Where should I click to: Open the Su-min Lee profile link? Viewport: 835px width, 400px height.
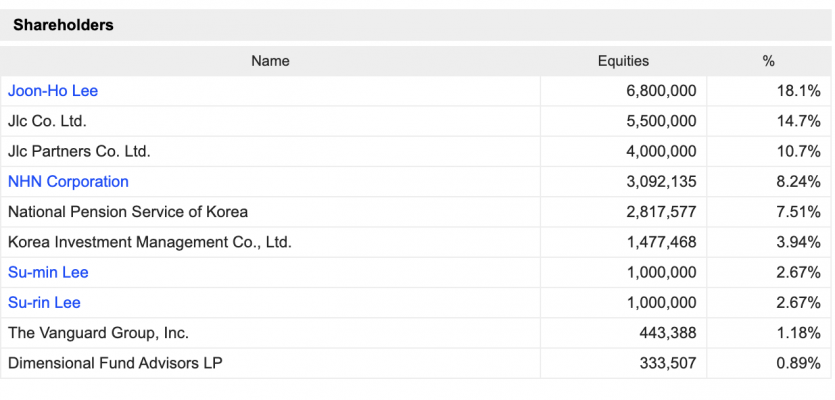pyautogui.click(x=48, y=272)
